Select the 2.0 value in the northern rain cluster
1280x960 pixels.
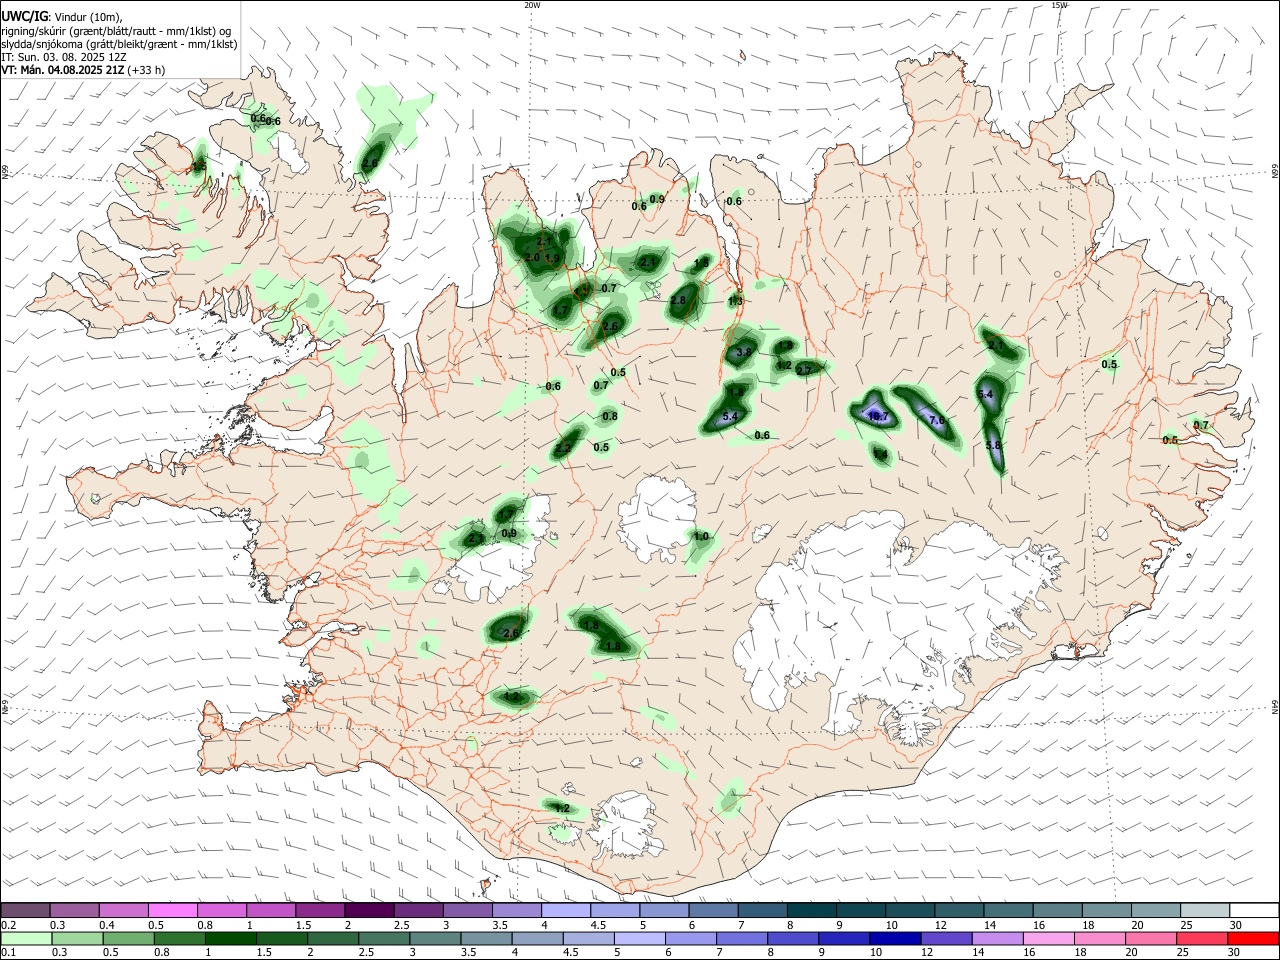pos(532,258)
